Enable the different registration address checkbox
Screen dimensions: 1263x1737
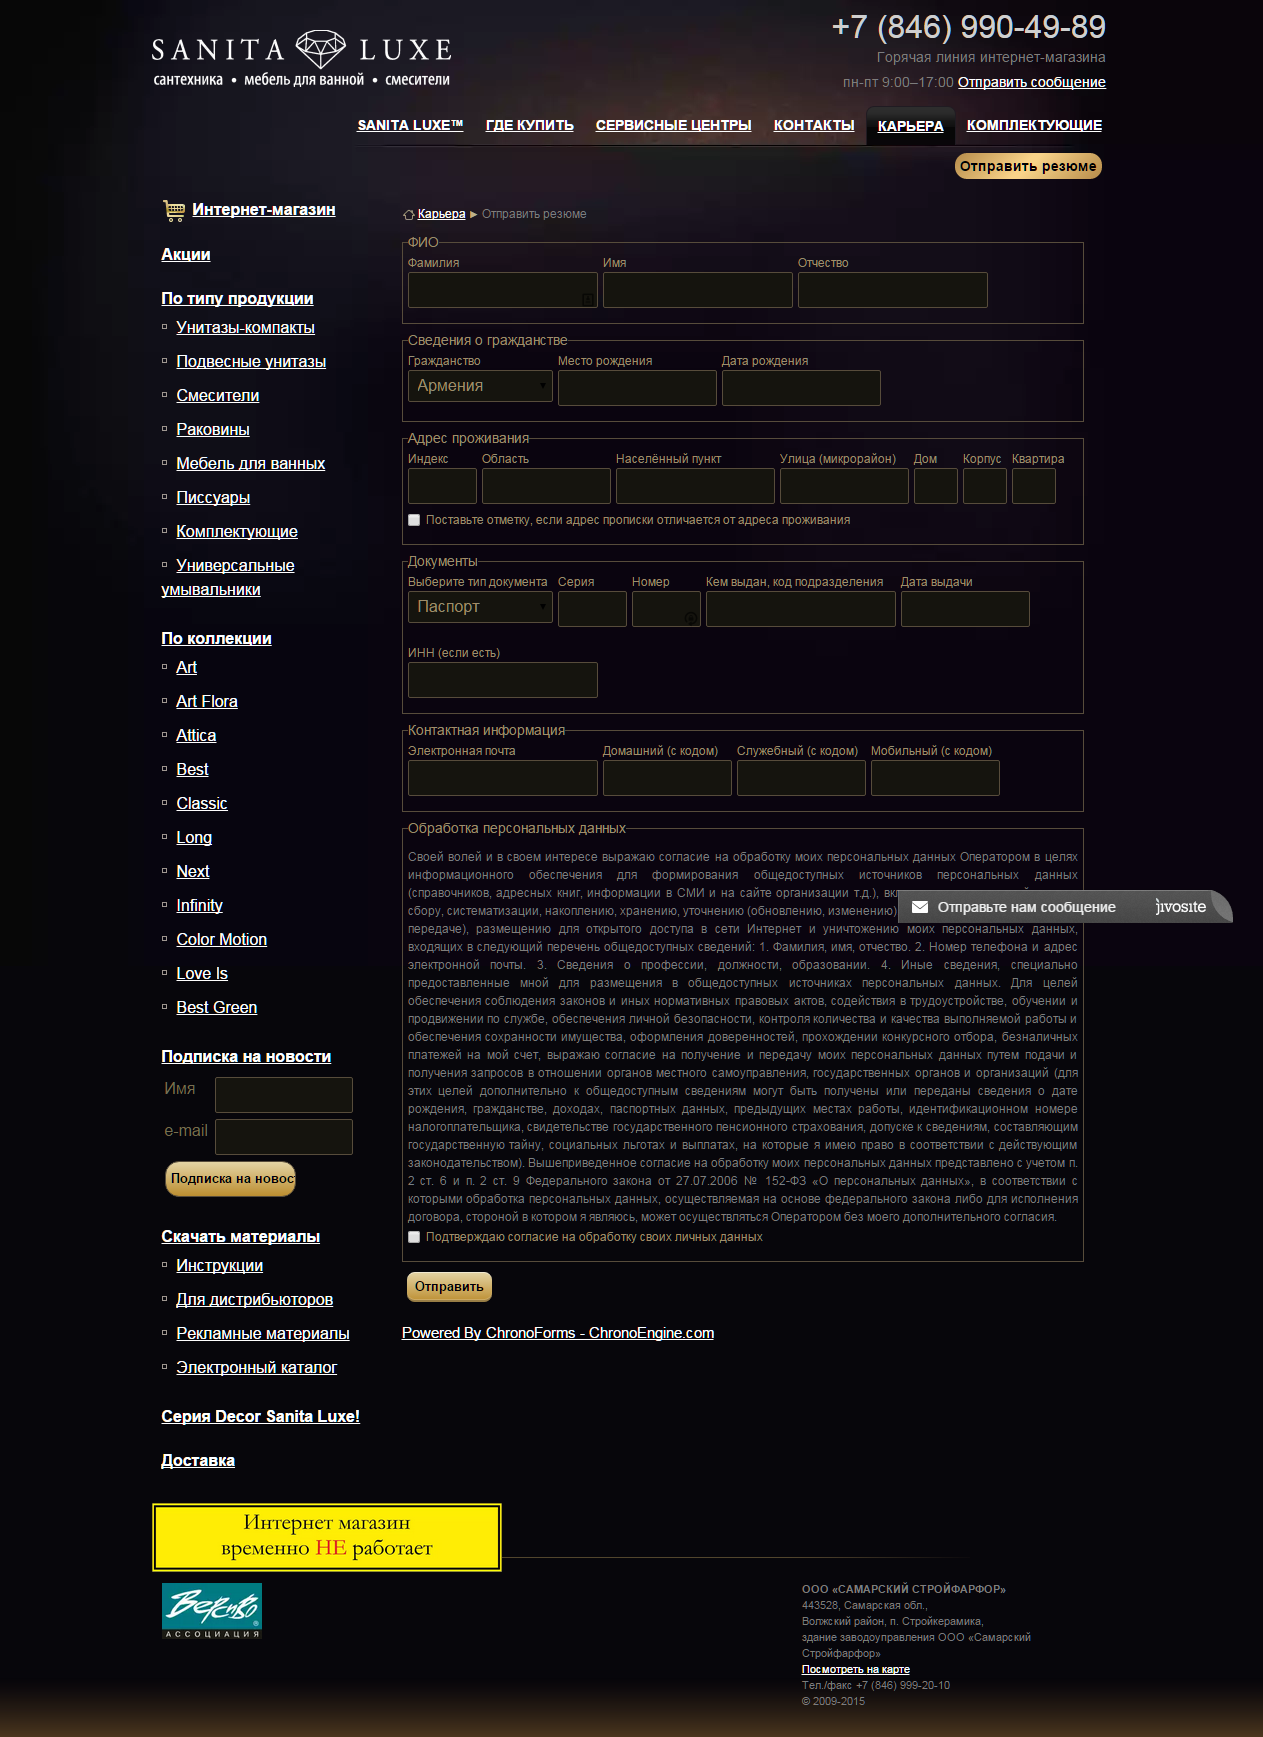tap(414, 520)
